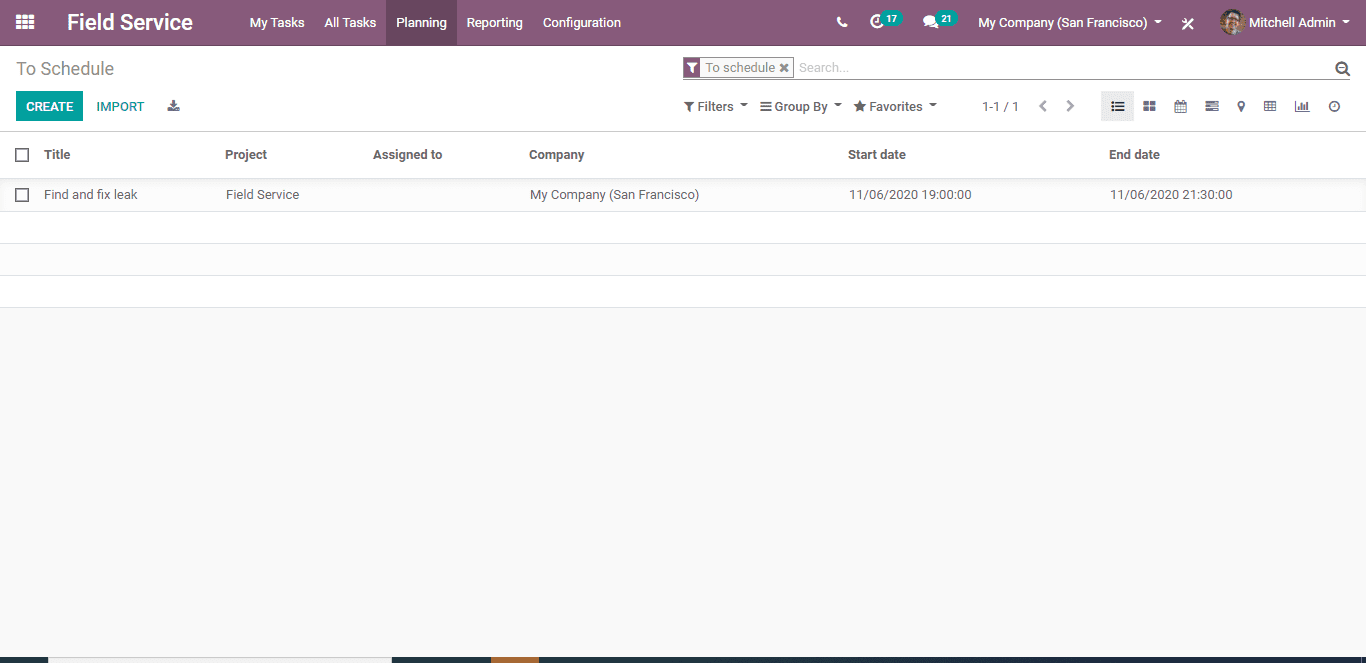This screenshot has height=663, width=1366.
Task: Open the Map view
Action: click(x=1241, y=106)
